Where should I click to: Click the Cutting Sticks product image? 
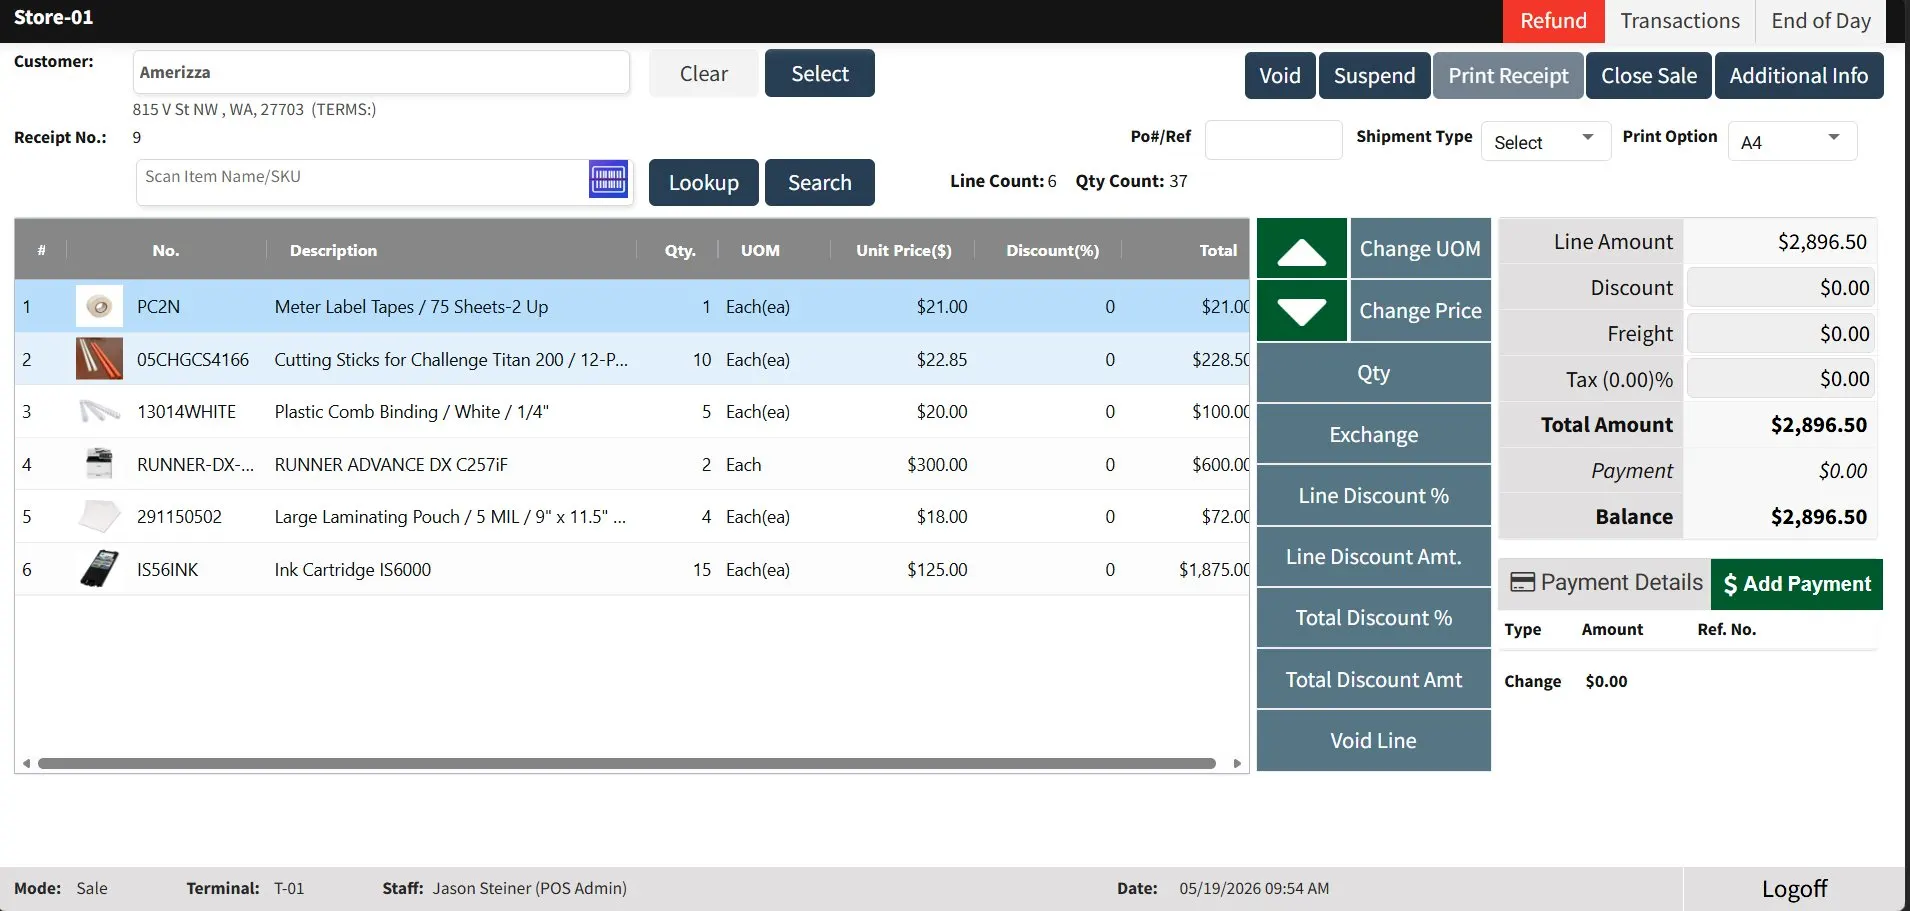[99, 359]
